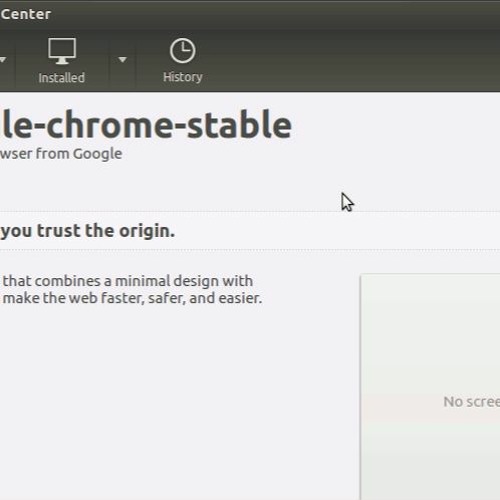
Task: Click the "No scree" screenshot placeholder
Action: click(471, 402)
